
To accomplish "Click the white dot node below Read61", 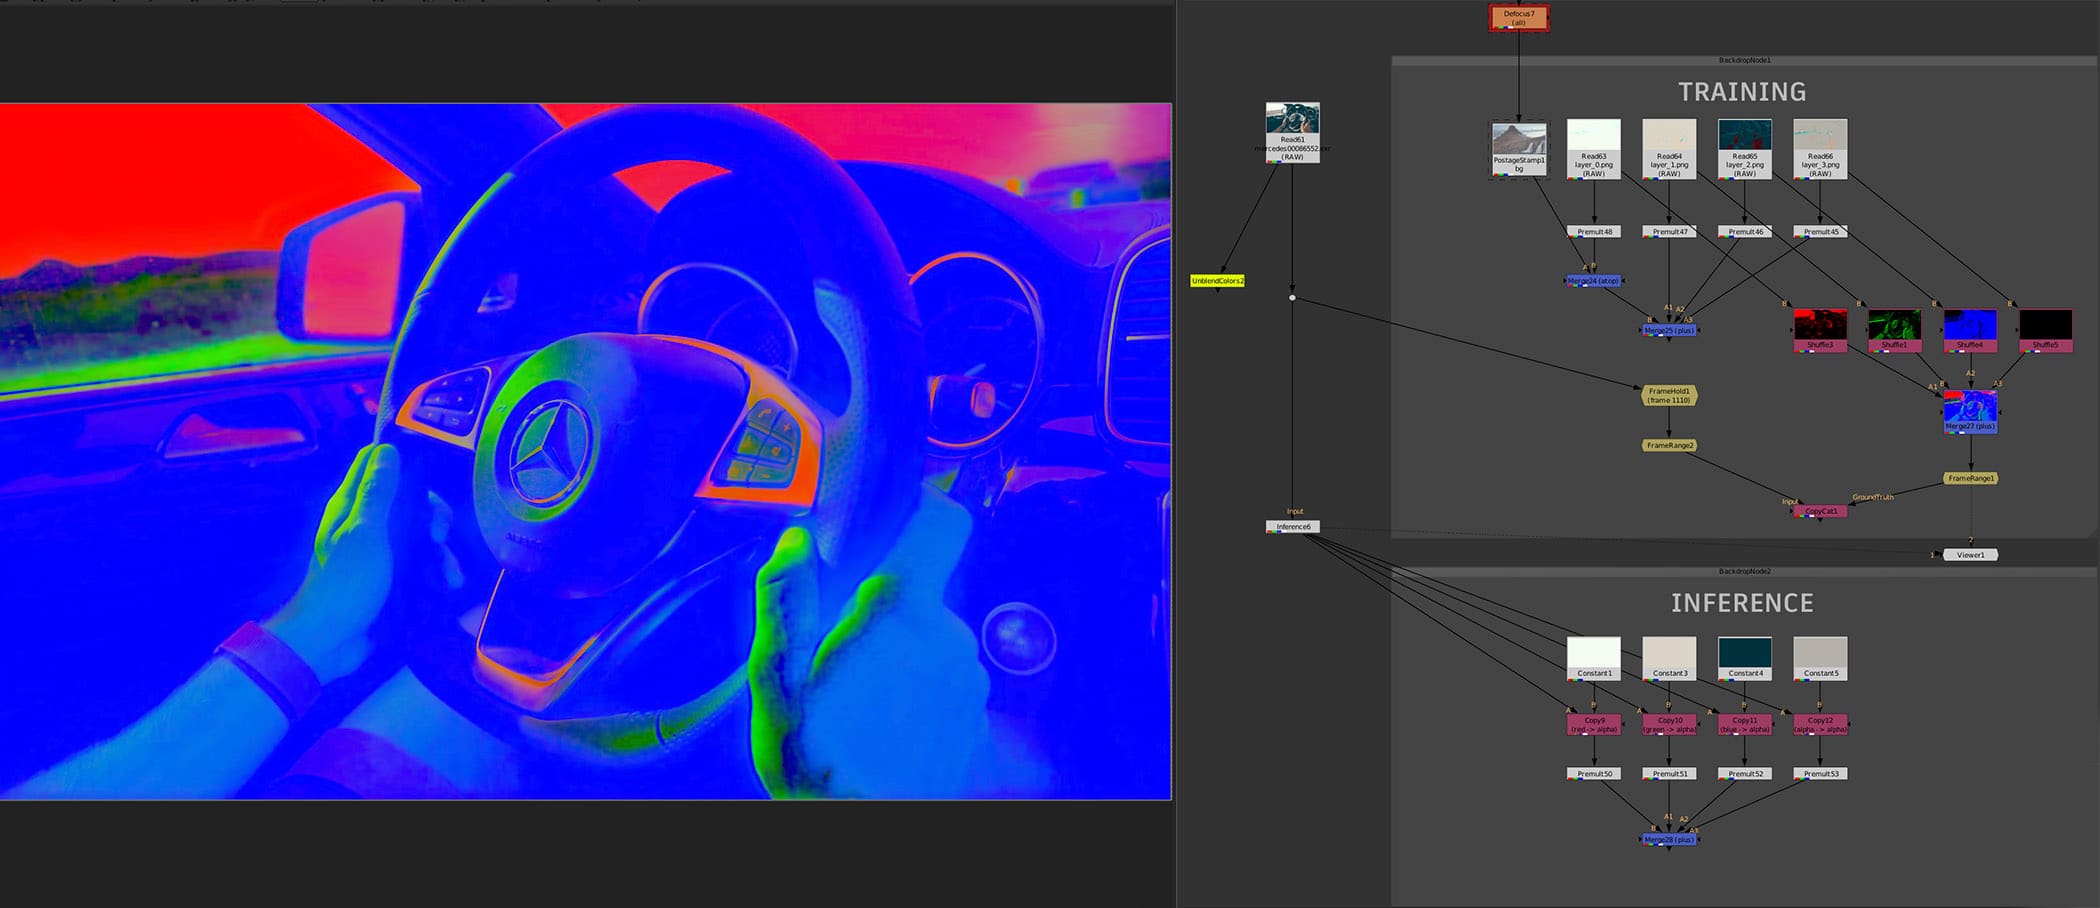I will (1292, 298).
